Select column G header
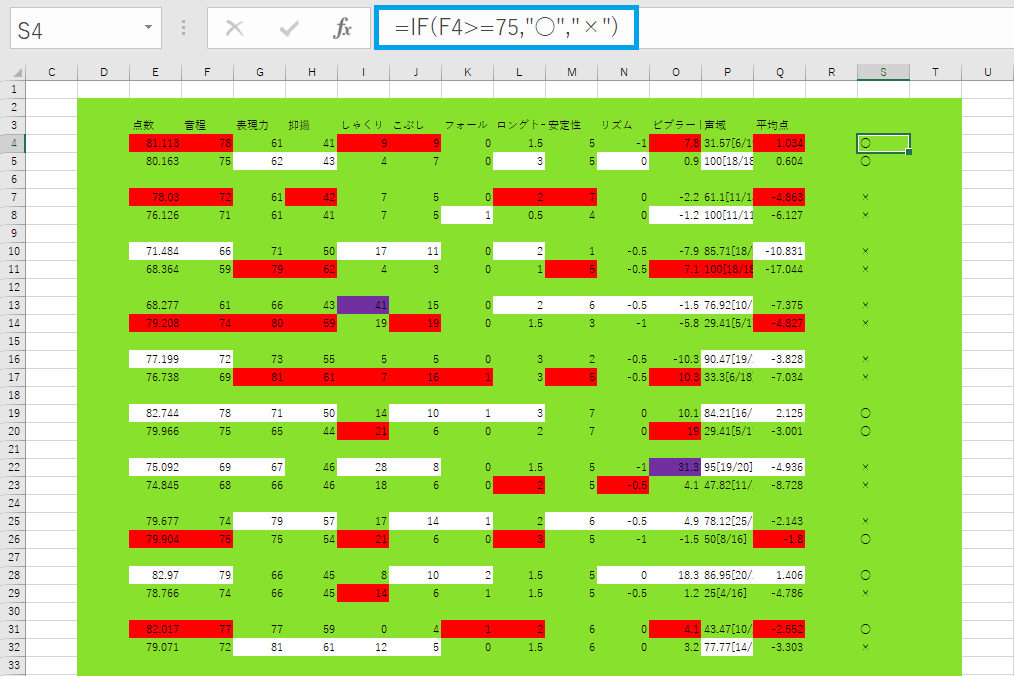The width and height of the screenshot is (1014, 676). (259, 72)
